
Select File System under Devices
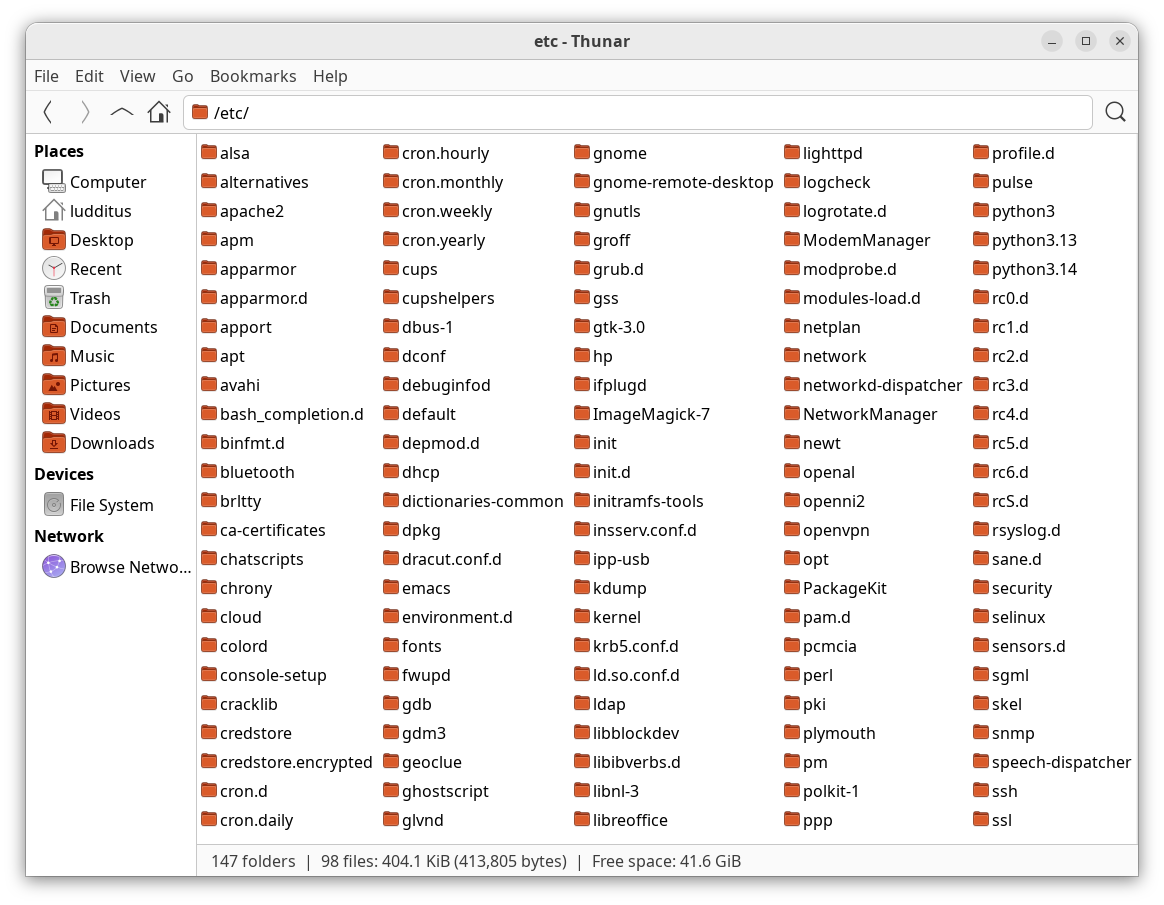111,505
